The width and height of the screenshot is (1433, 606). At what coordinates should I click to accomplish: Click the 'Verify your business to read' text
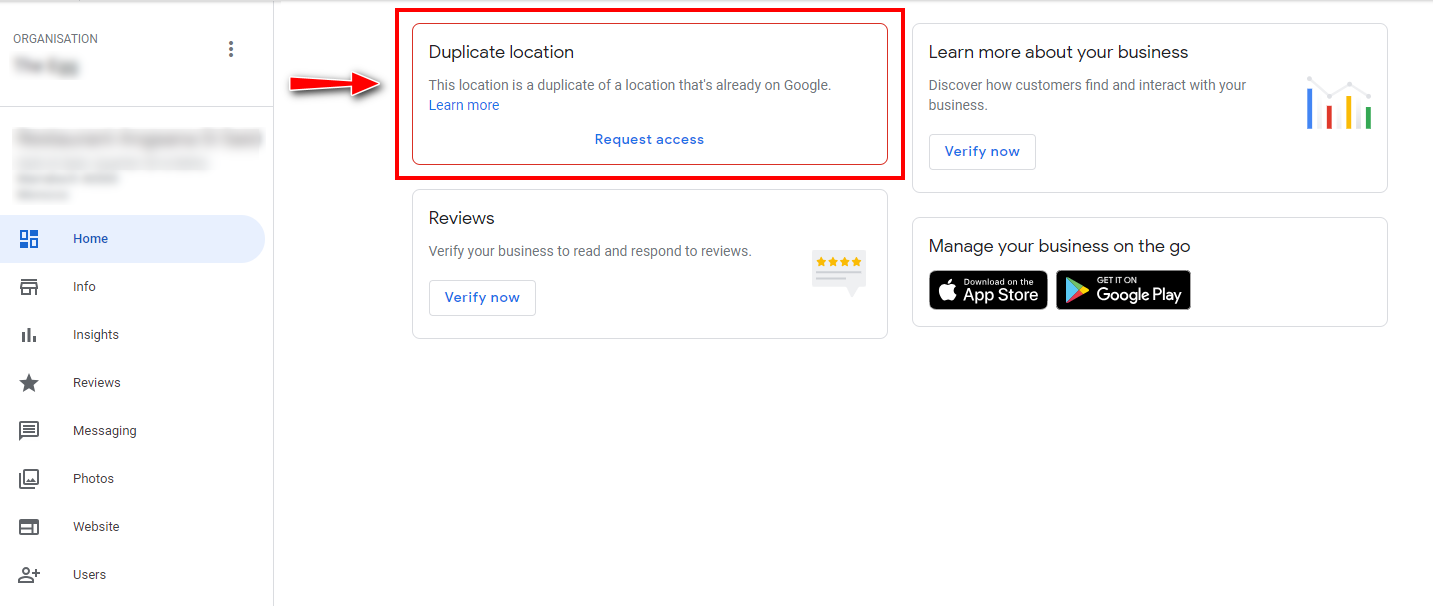[x=590, y=251]
